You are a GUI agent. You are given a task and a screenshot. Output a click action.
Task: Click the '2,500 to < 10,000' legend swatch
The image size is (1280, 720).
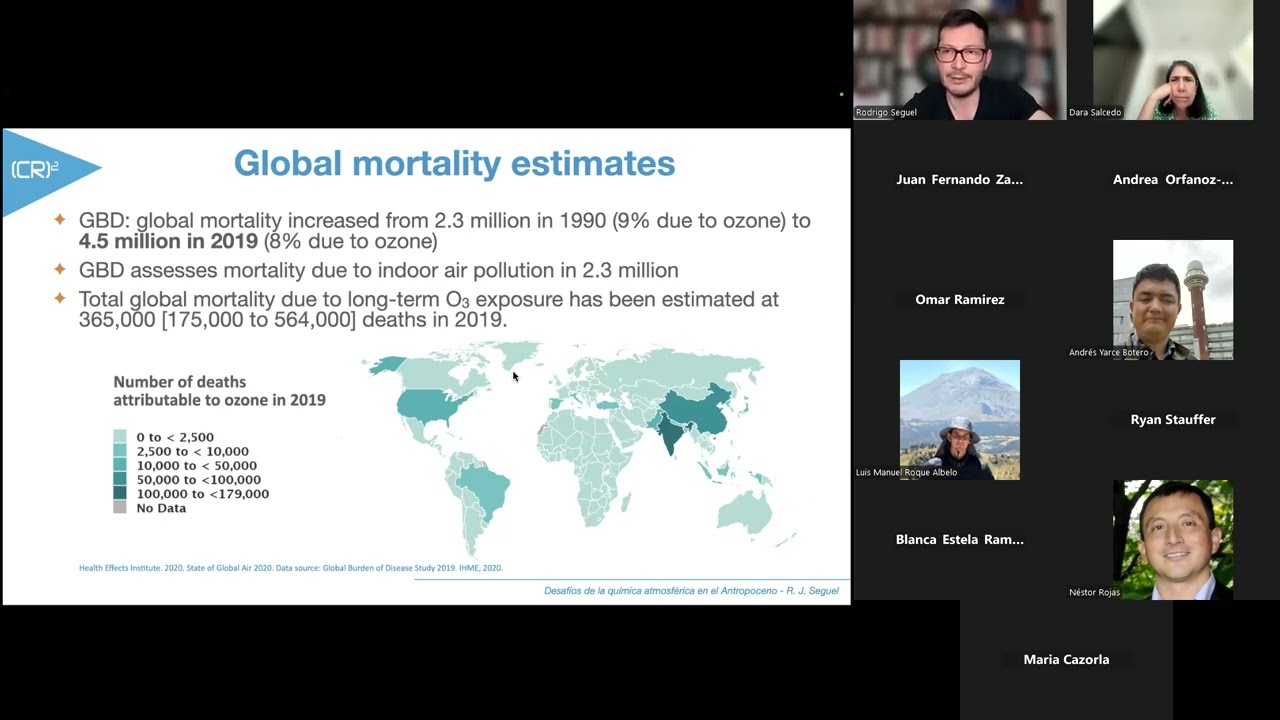(x=120, y=451)
